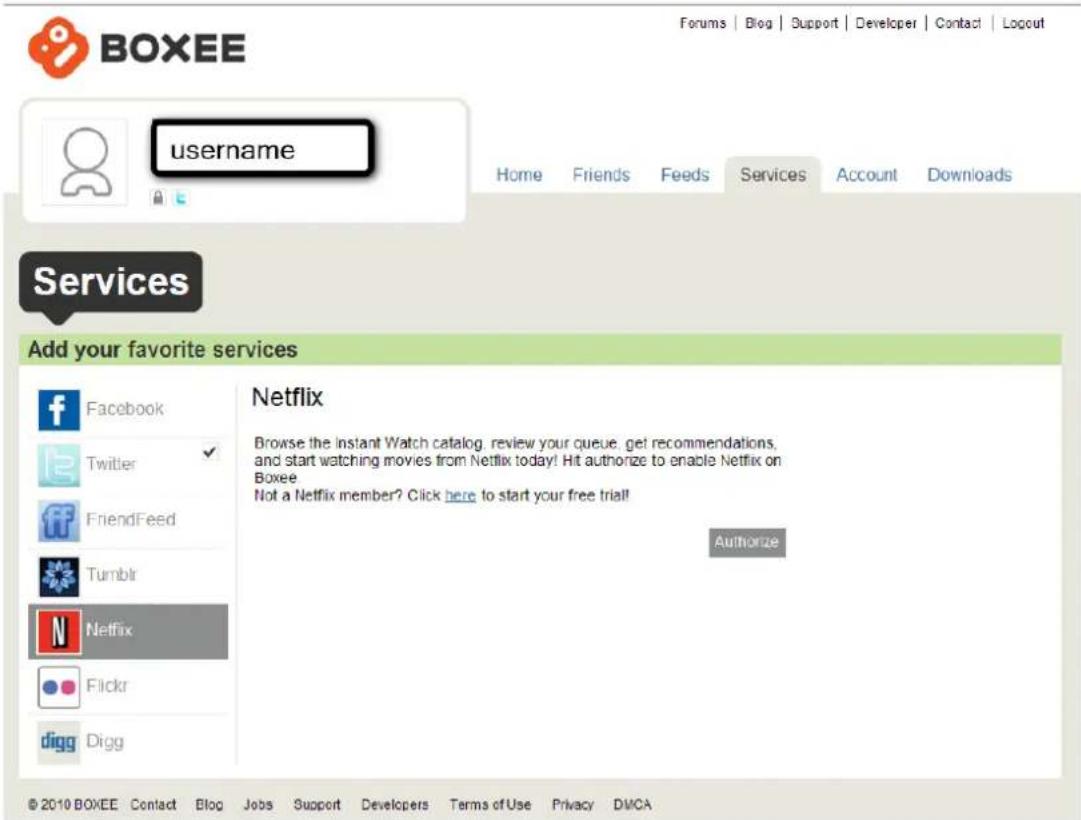Open the Services tab
The image size is (1081, 820).
tap(773, 175)
